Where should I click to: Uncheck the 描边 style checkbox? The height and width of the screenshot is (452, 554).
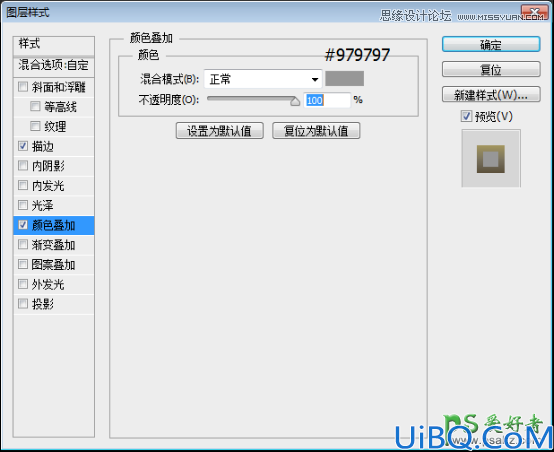[x=23, y=146]
